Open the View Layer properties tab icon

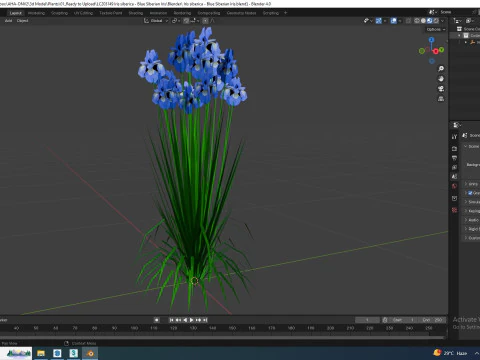click(454, 167)
